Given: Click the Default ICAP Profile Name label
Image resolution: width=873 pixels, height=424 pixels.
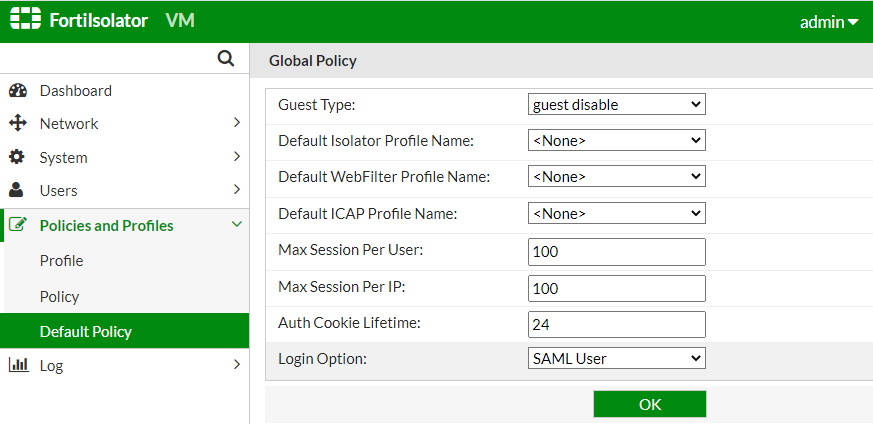Looking at the screenshot, I should (367, 214).
